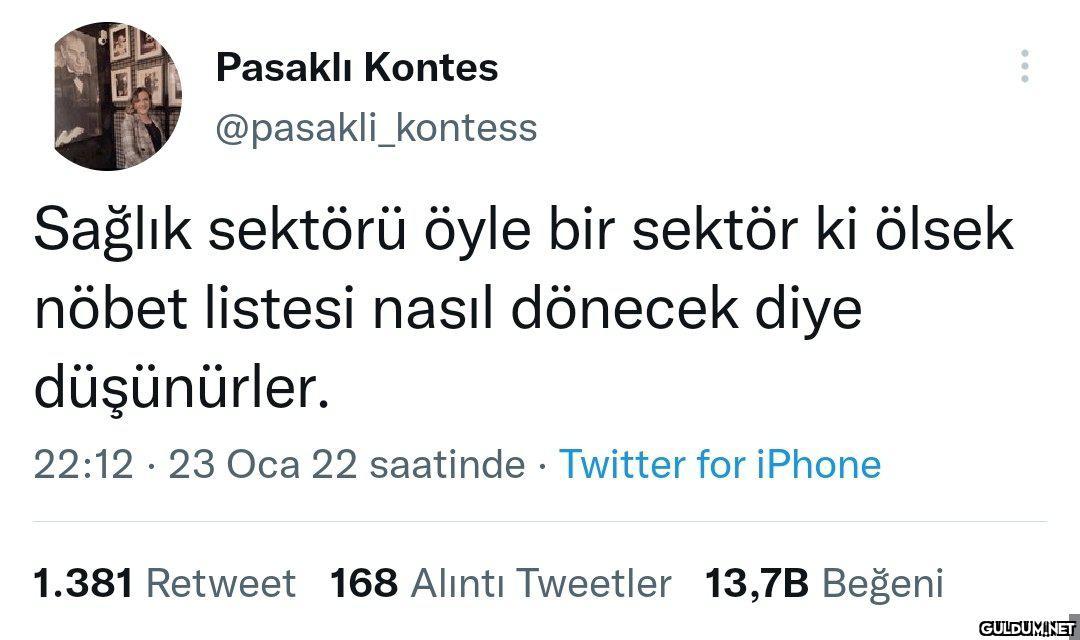Click the word düşünürler in the tweet
The height and width of the screenshot is (640, 1080).
181,390
